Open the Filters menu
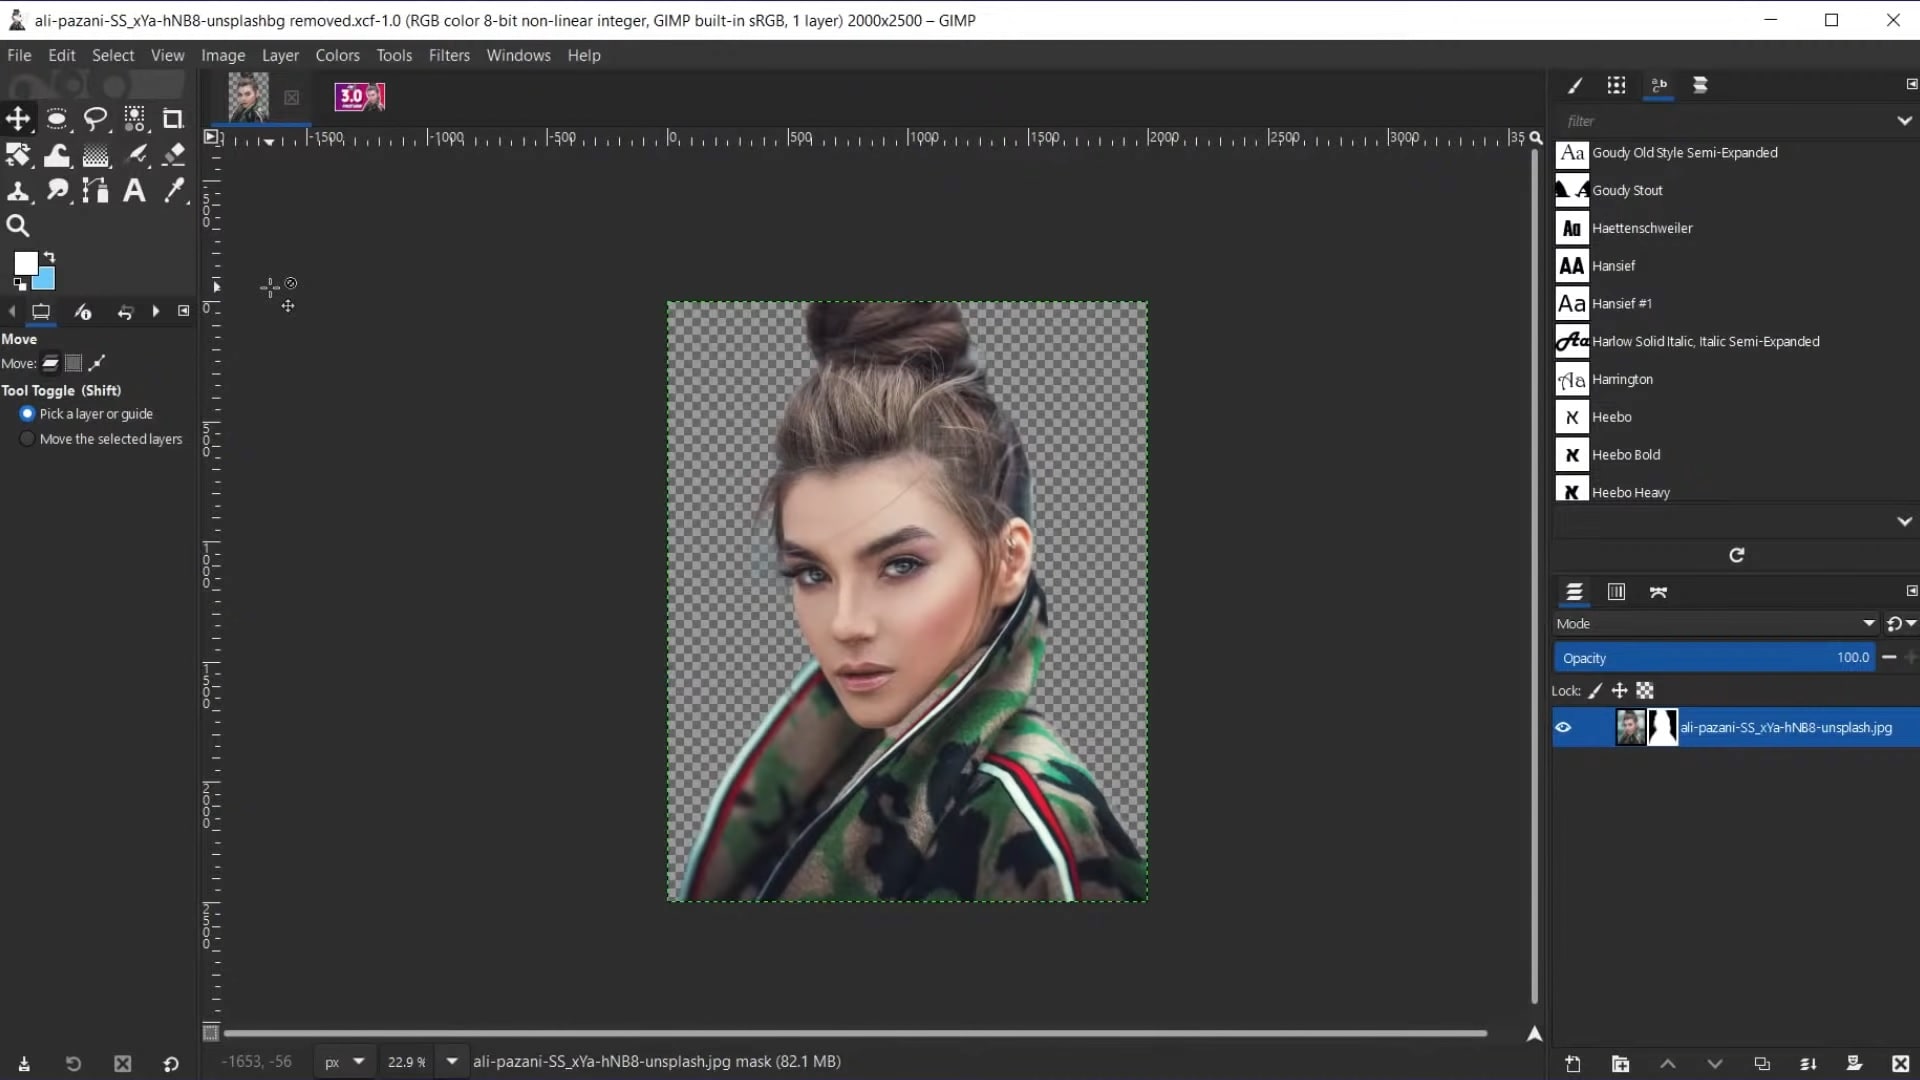The image size is (1920, 1080). [449, 56]
